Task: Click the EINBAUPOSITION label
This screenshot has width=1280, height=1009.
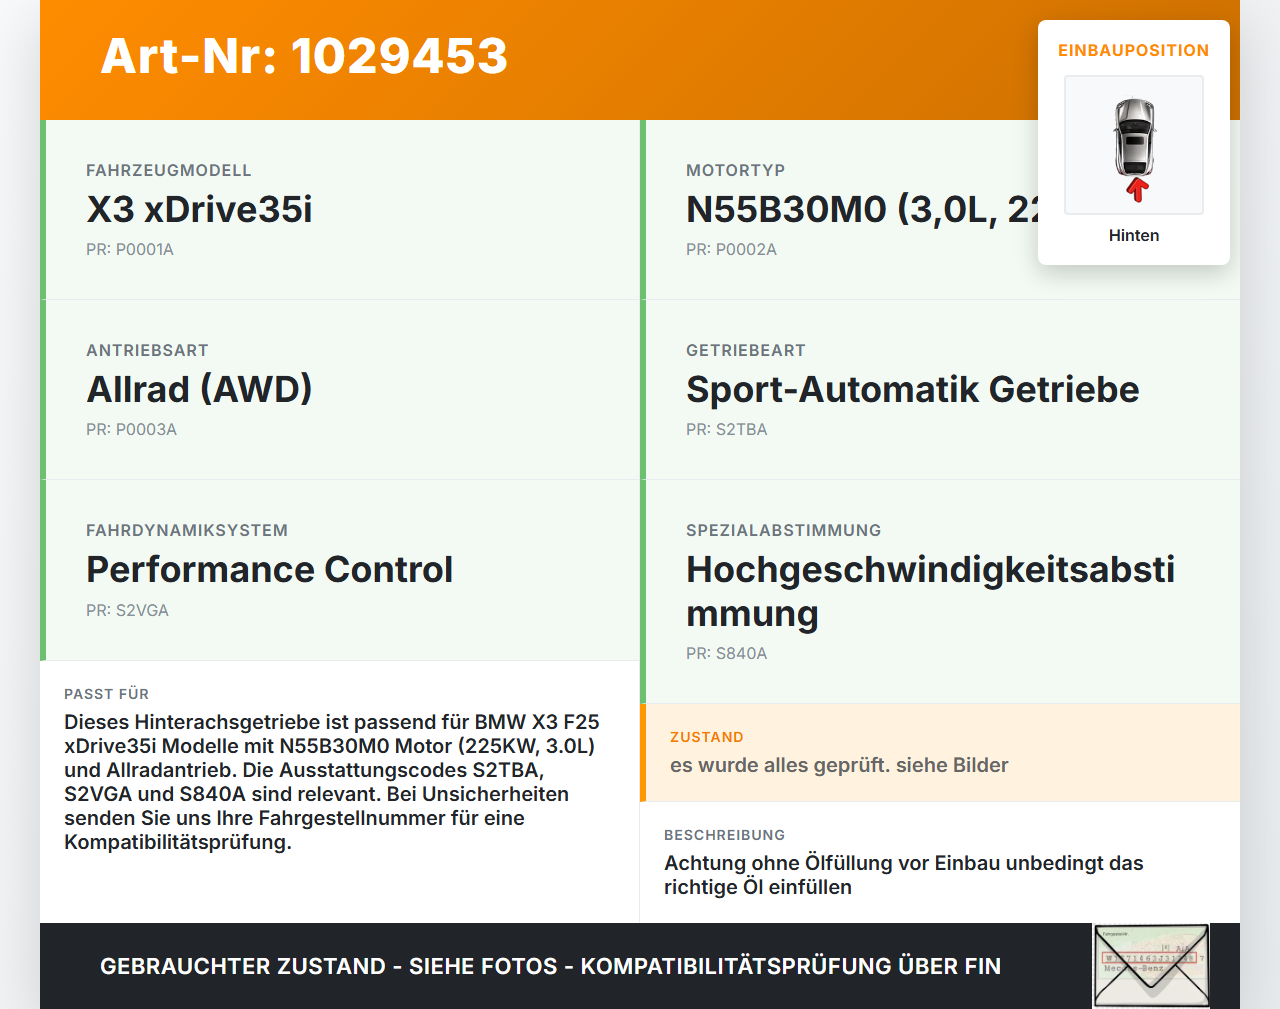Action: pyautogui.click(x=1134, y=50)
